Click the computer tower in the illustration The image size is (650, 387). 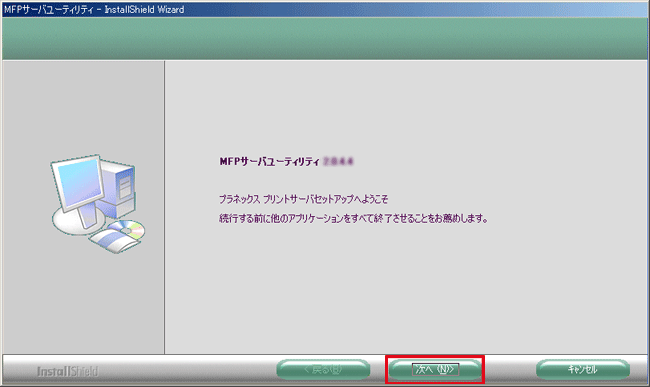click(x=118, y=189)
